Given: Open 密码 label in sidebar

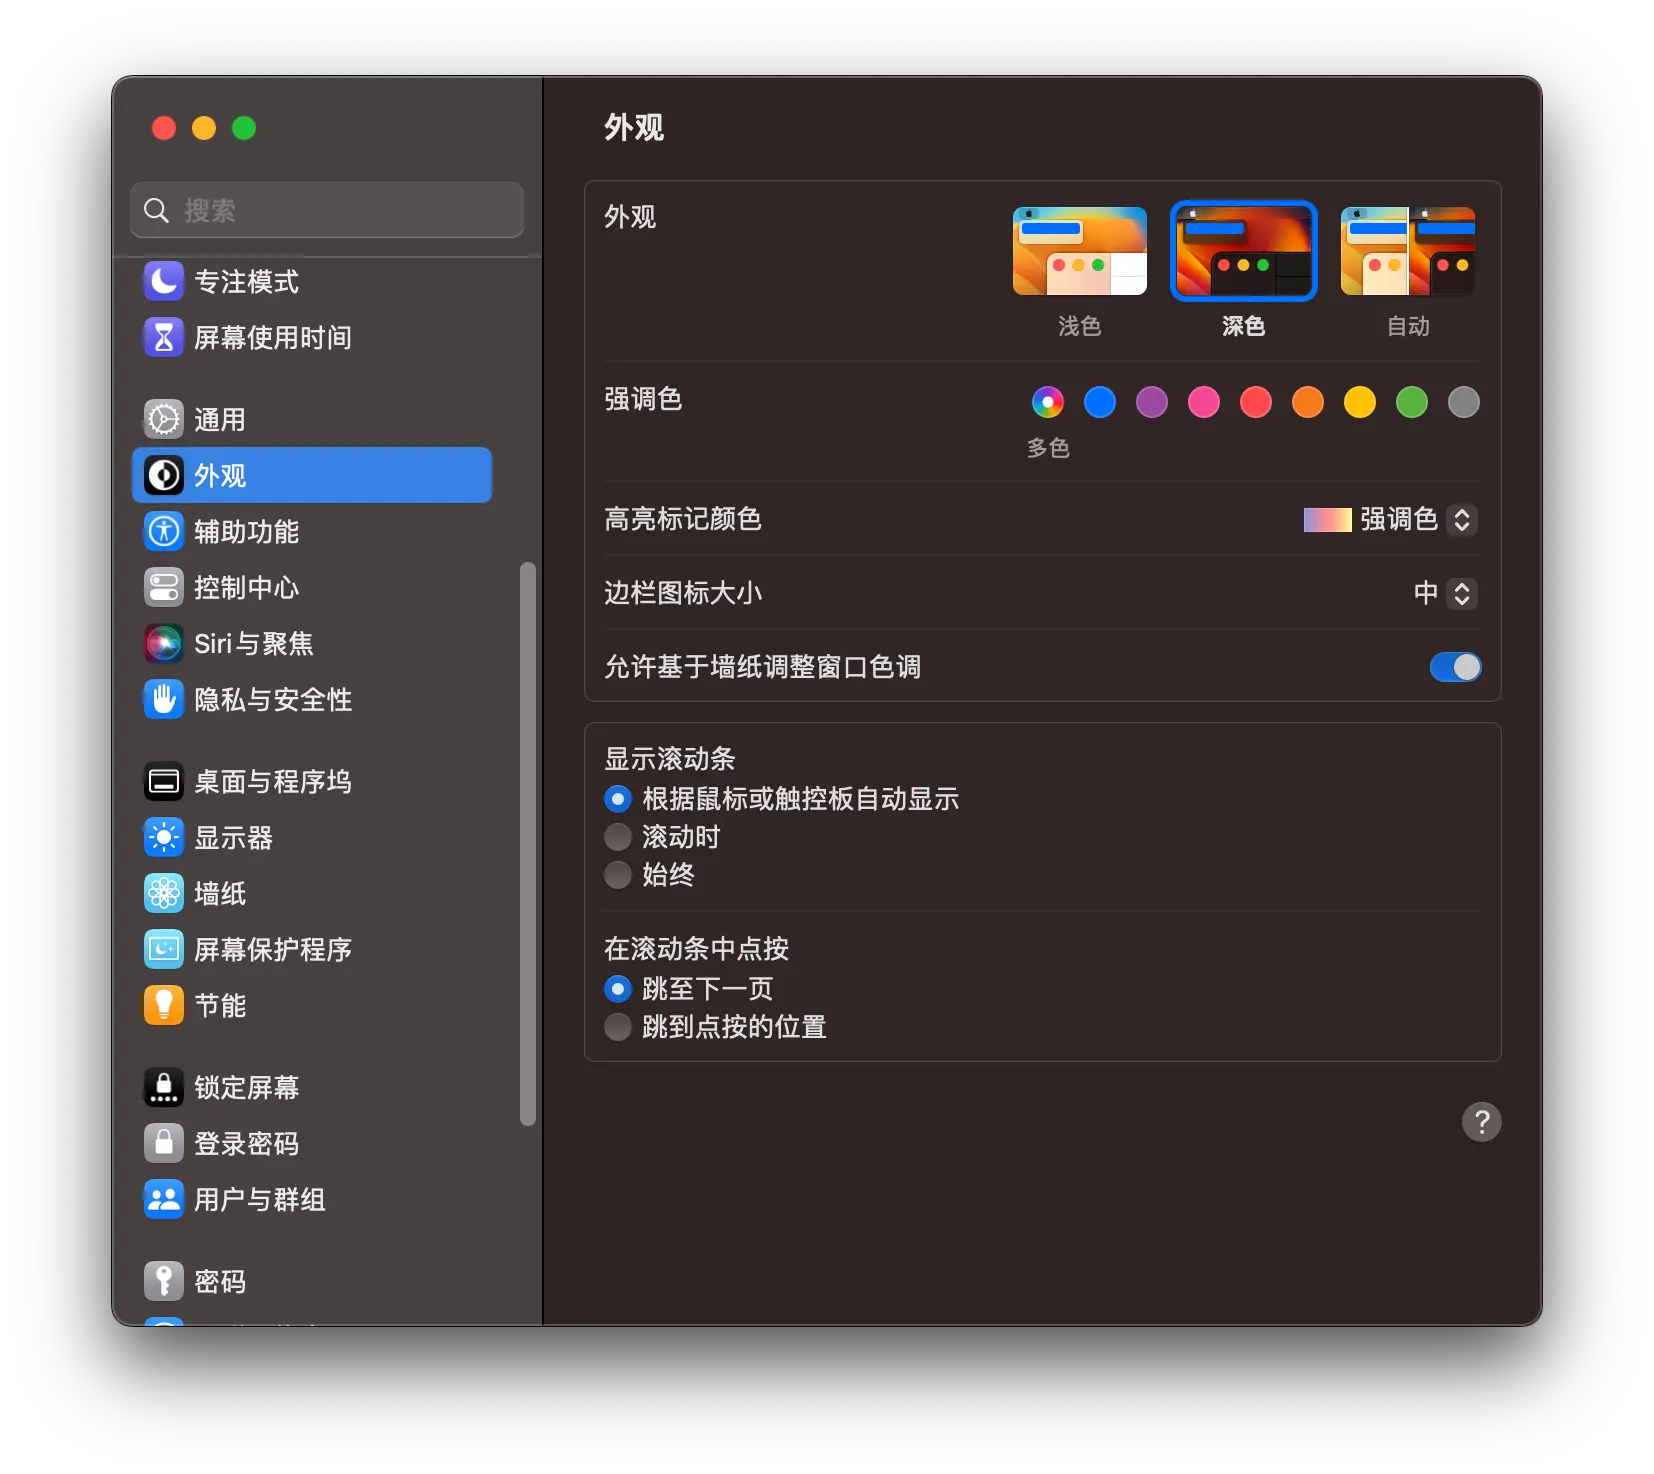Looking at the screenshot, I should point(220,1282).
